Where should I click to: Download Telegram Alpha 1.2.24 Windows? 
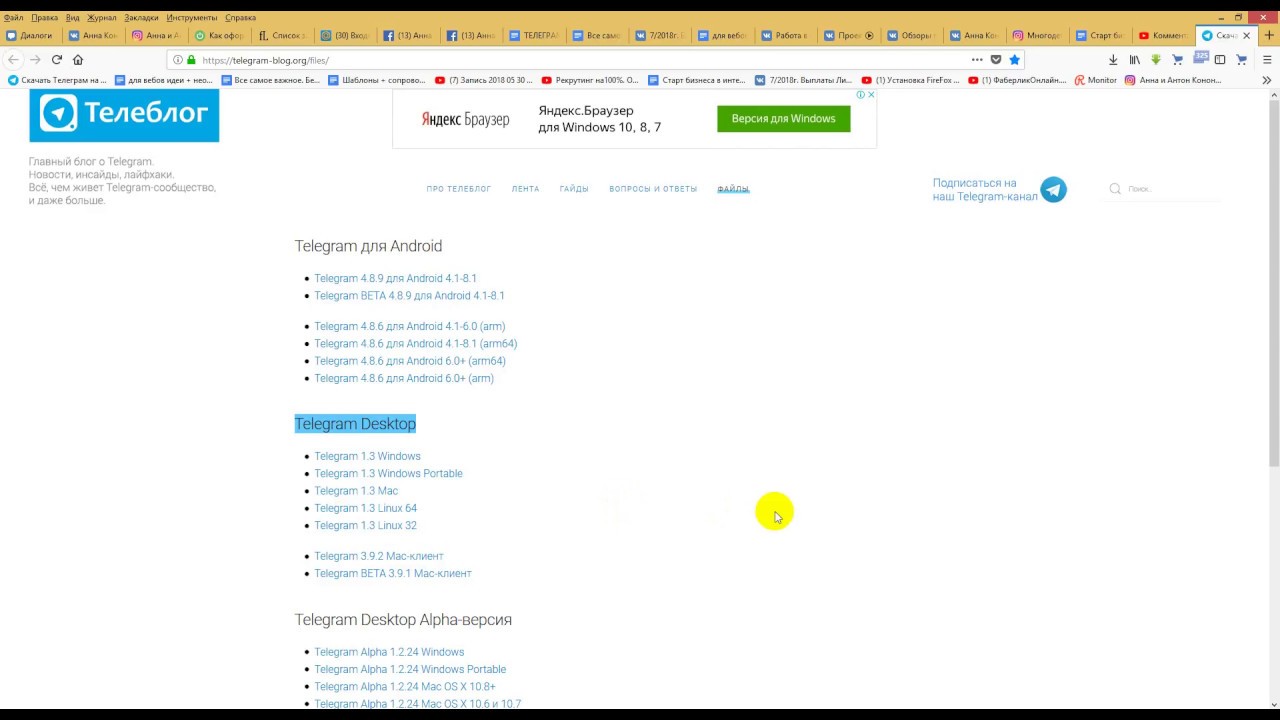[x=389, y=652]
